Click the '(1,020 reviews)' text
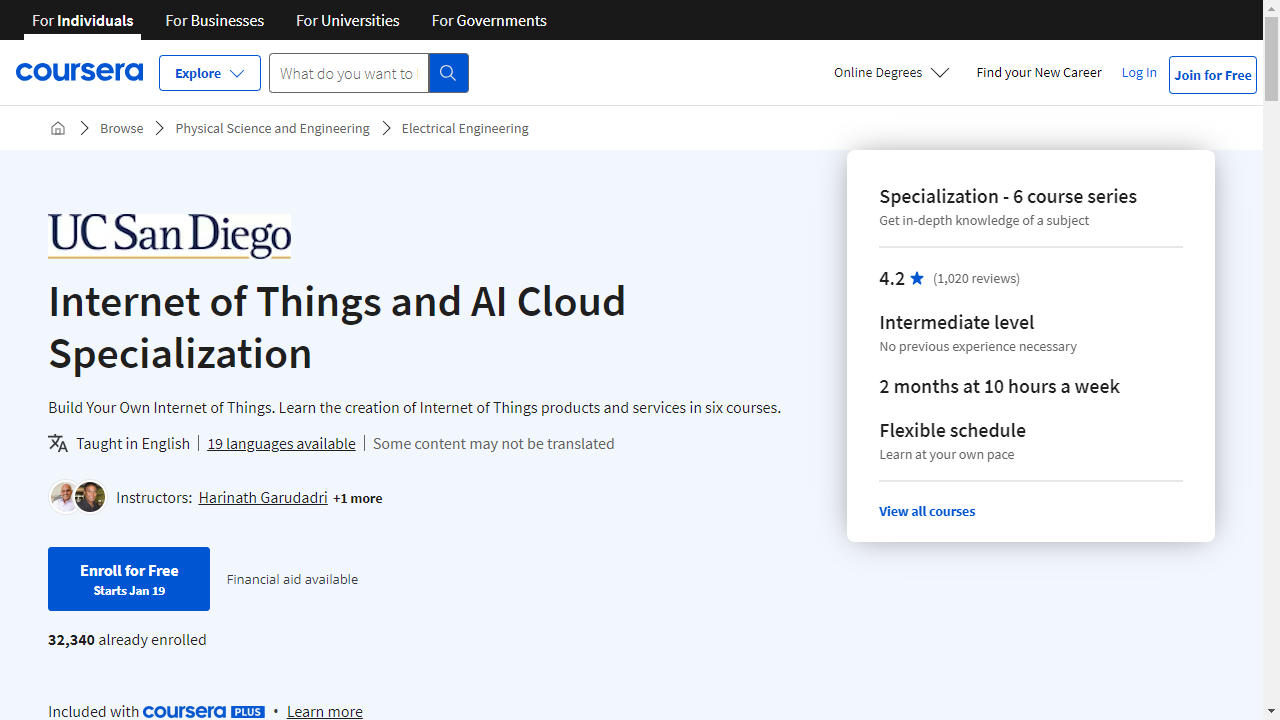Screen dimensions: 1280x720 (976, 278)
